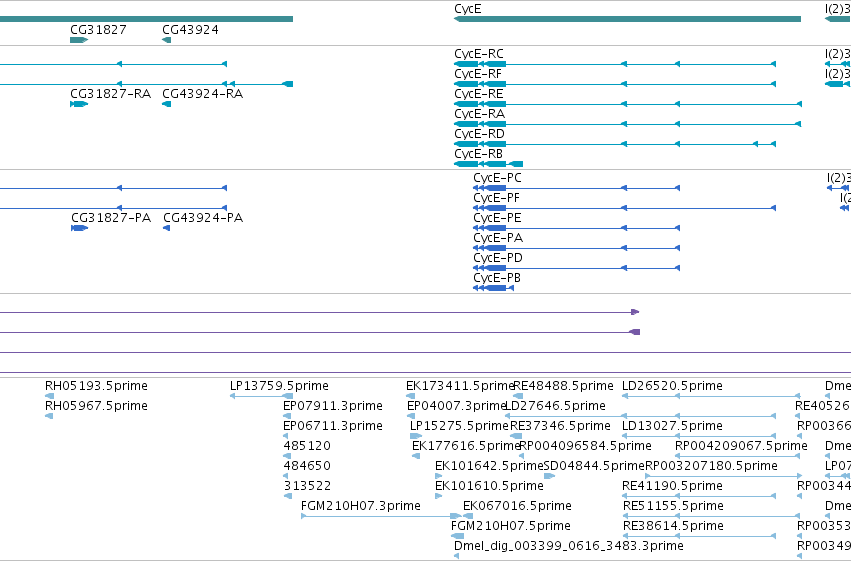Open EST EP04007.3prime
This screenshot has width=851, height=561.
coord(456,406)
